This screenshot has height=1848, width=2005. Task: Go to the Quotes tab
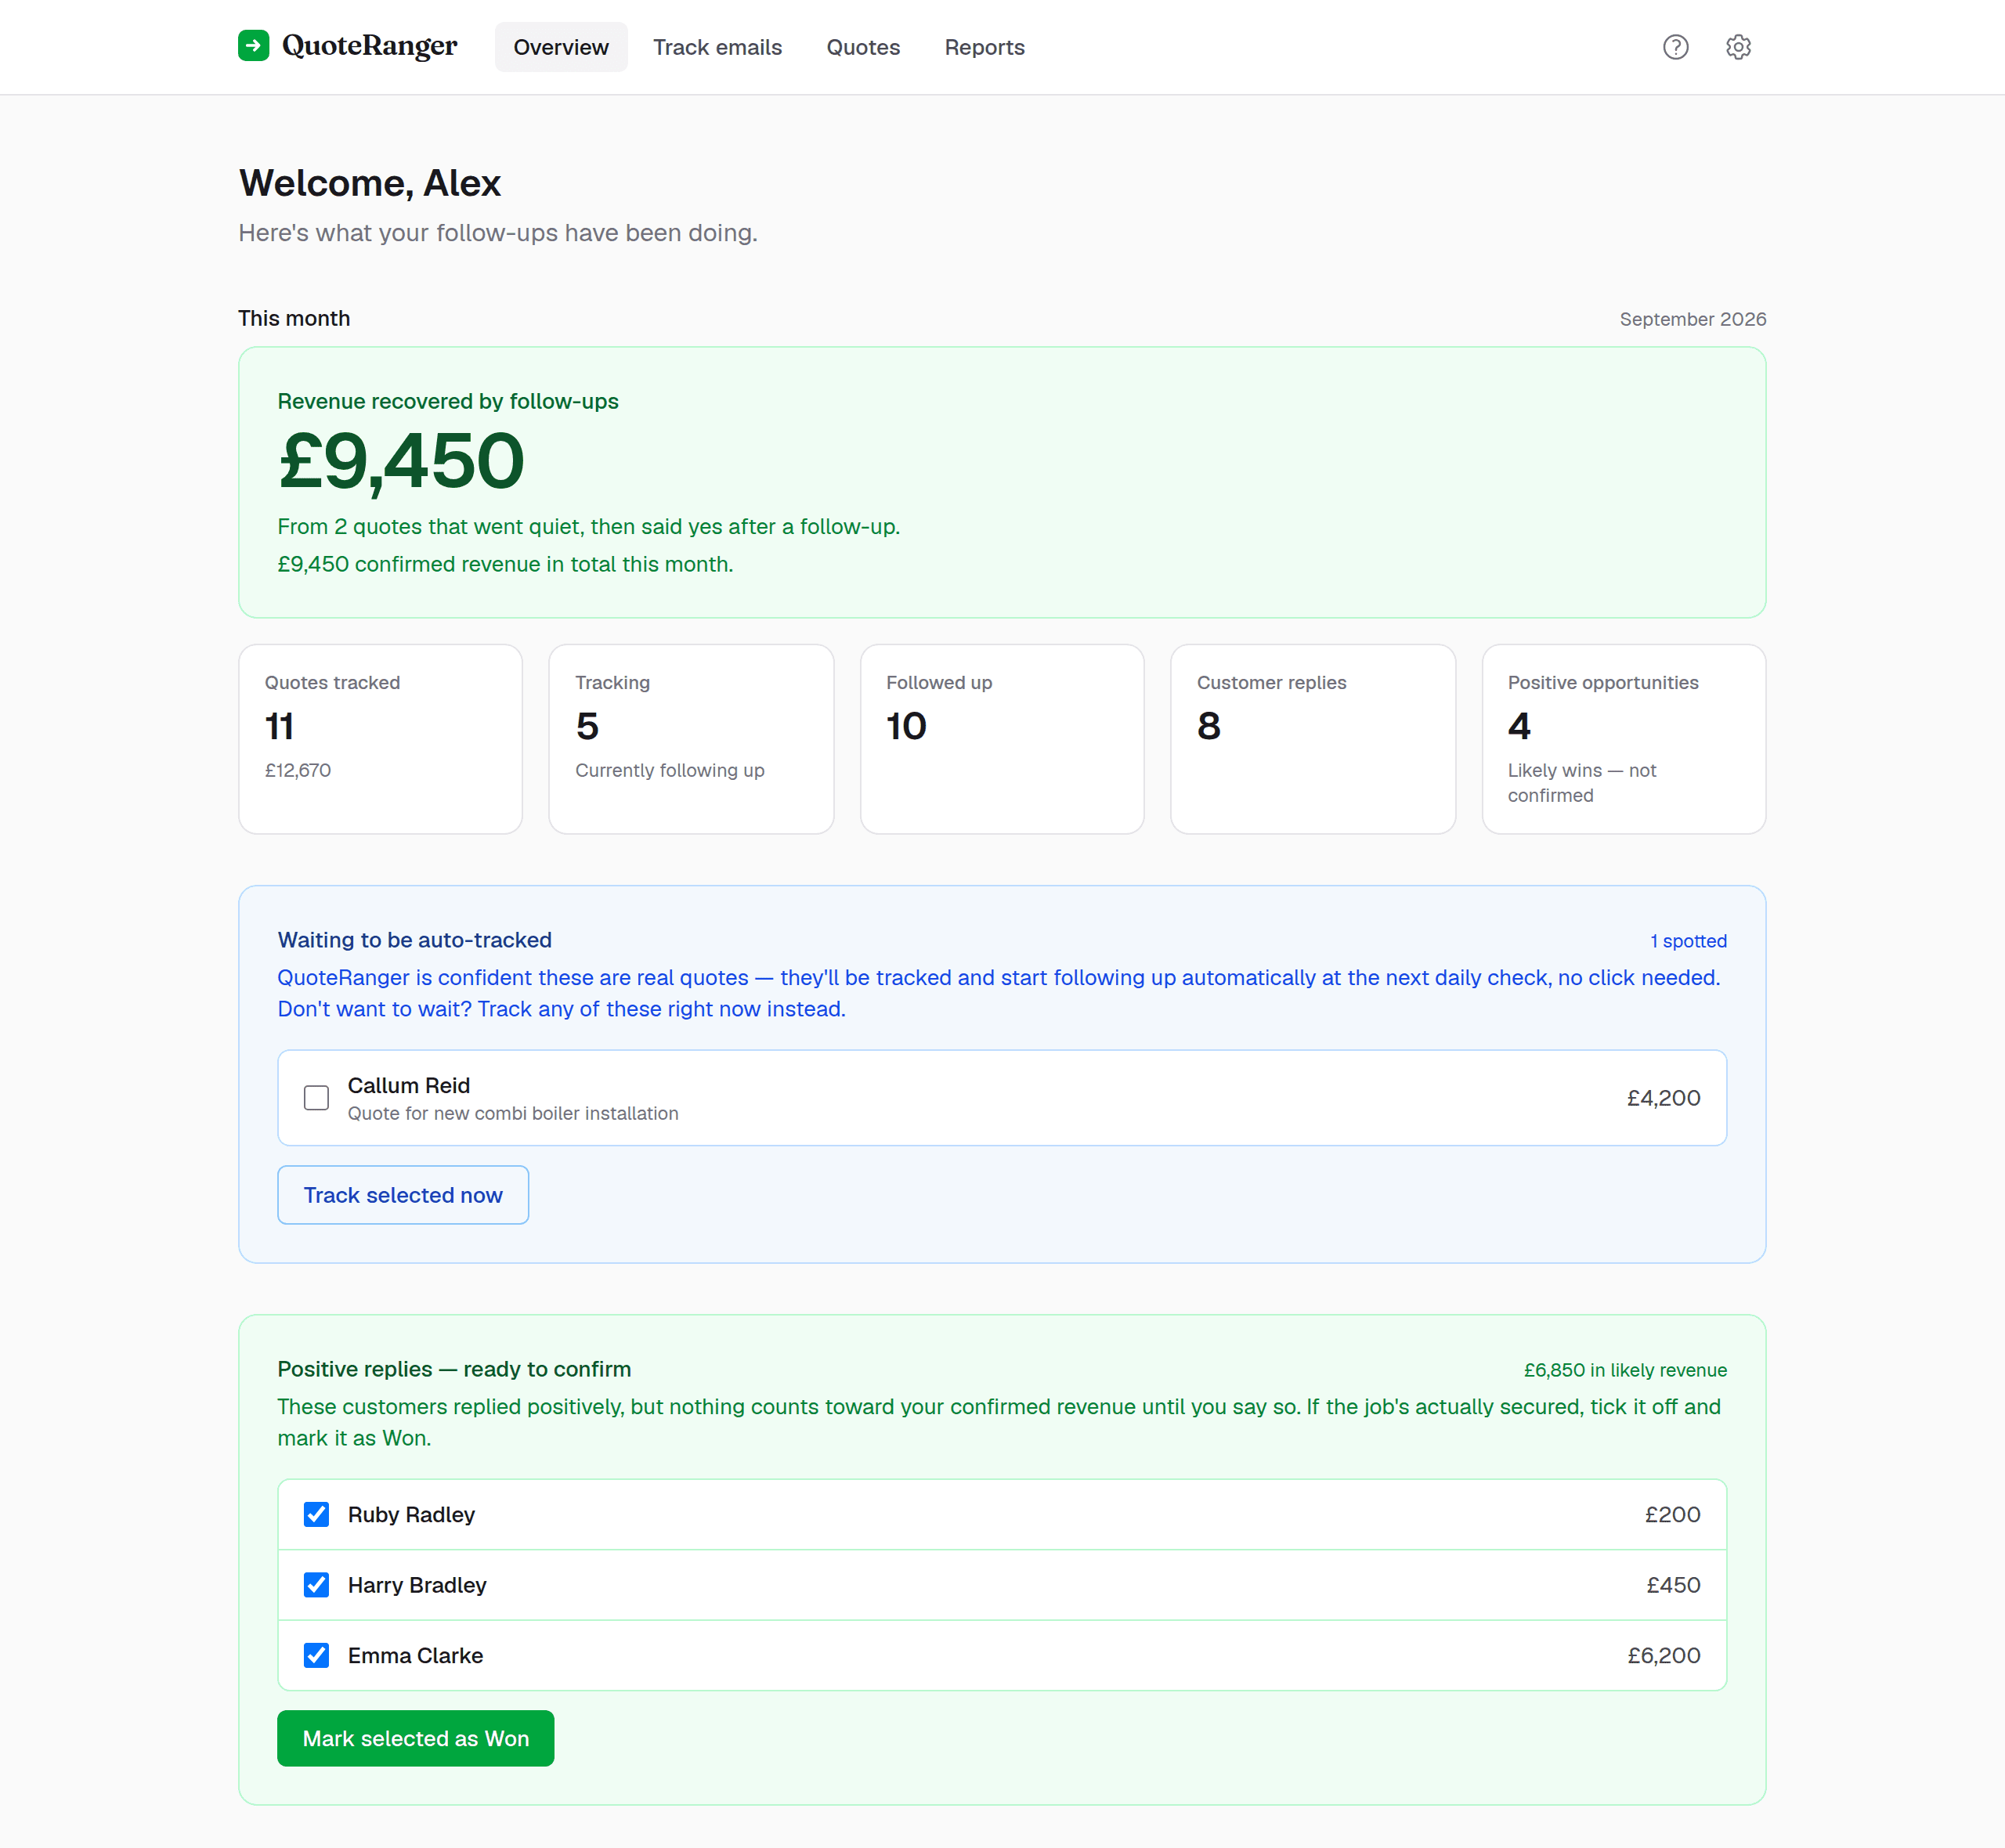(x=863, y=47)
